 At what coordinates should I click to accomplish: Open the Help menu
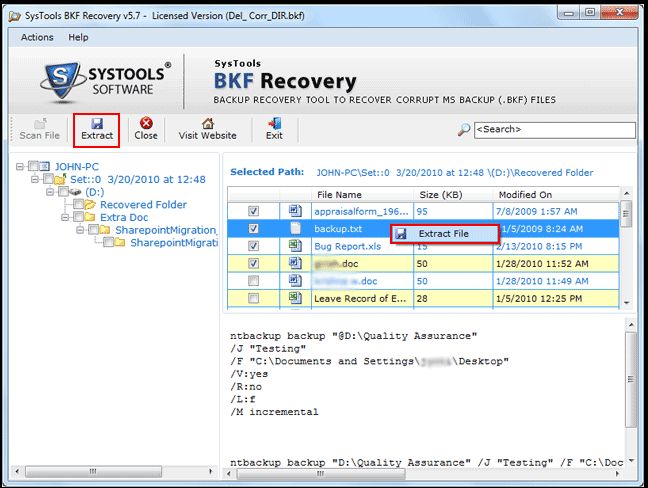[x=78, y=37]
